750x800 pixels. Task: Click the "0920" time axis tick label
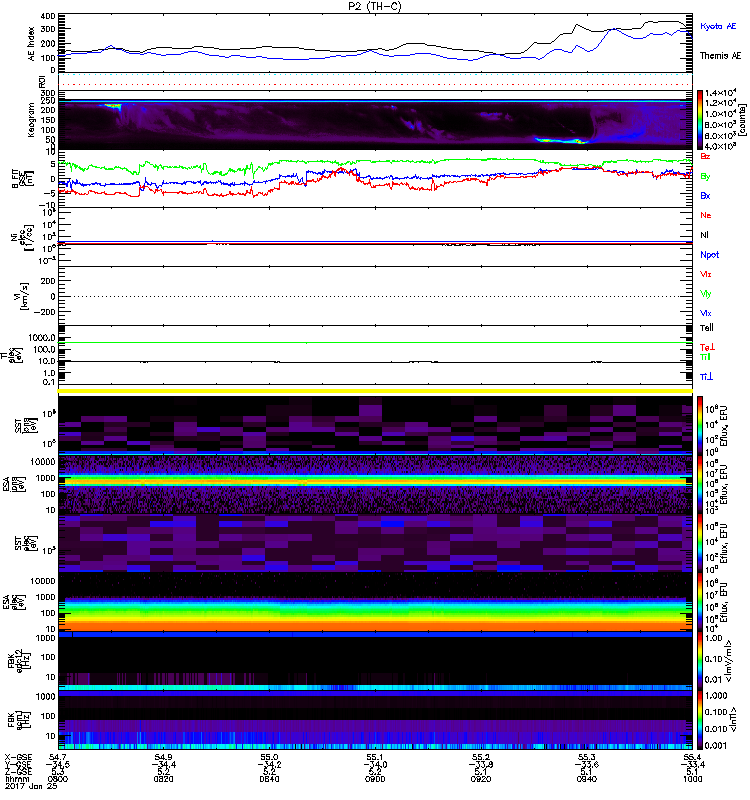pos(481,779)
